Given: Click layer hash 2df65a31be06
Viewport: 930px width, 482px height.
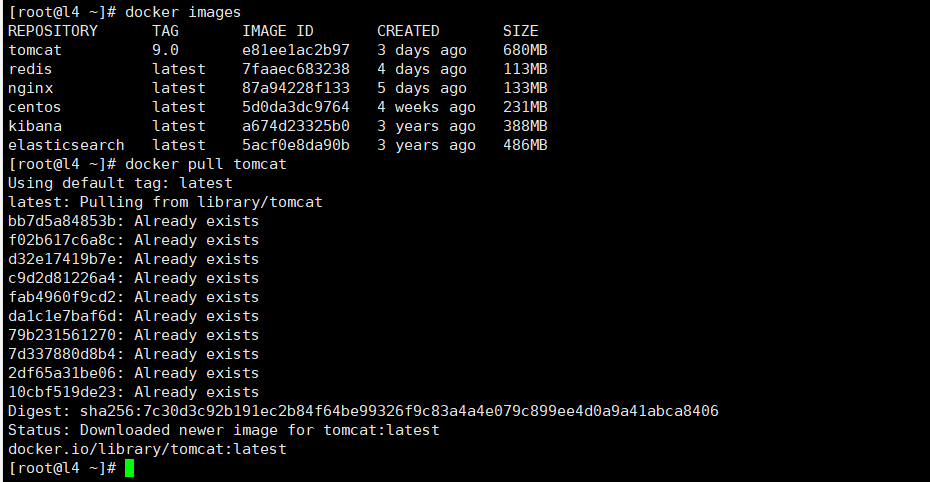Looking at the screenshot, I should pyautogui.click(x=62, y=373).
